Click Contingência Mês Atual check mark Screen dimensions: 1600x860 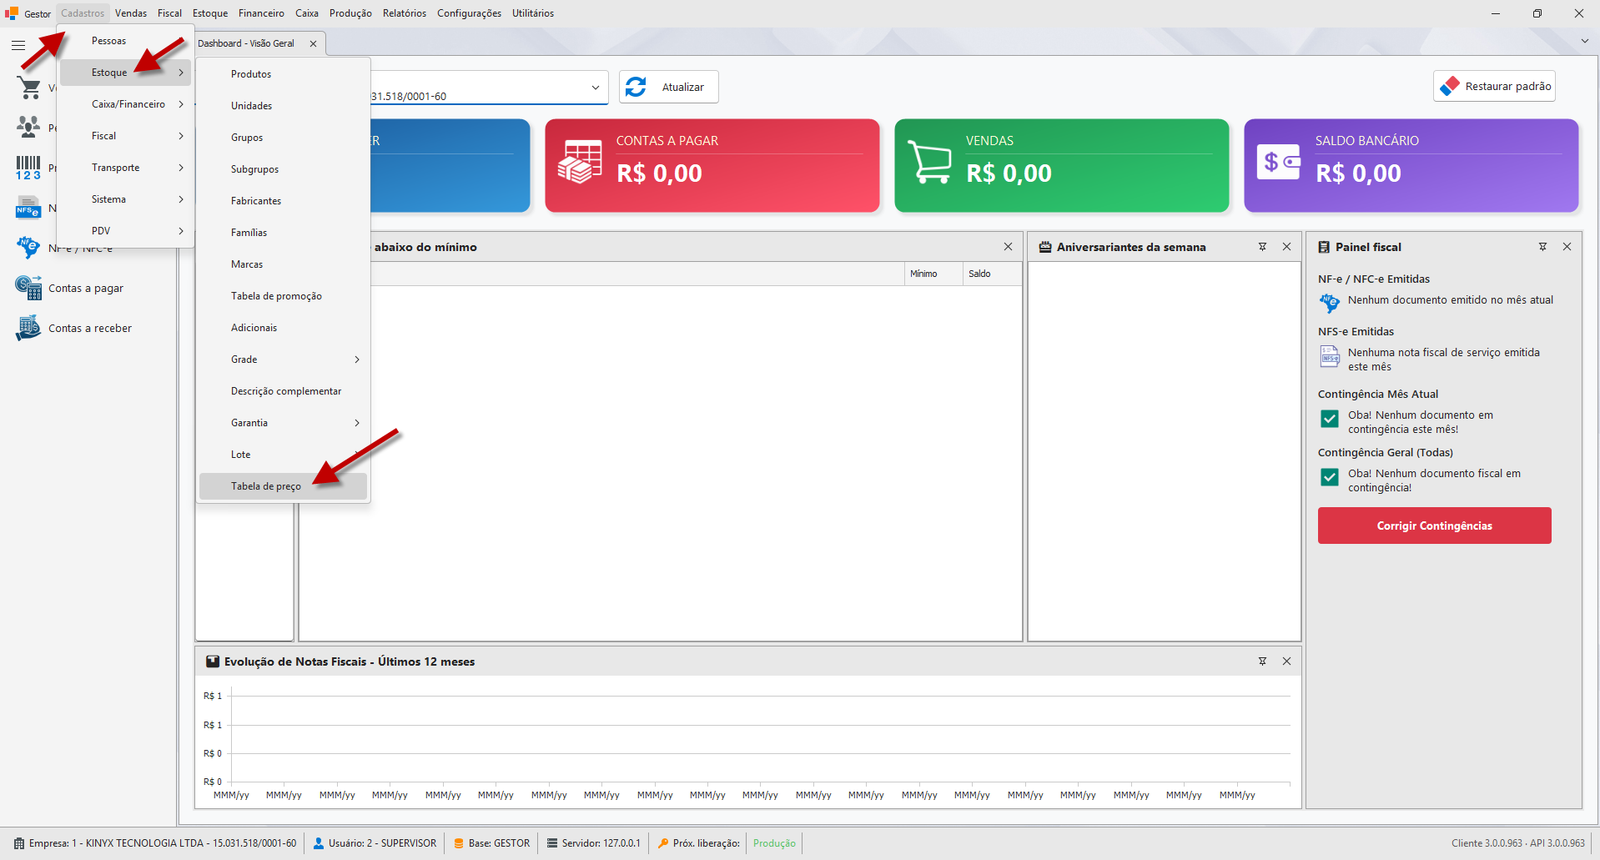(x=1329, y=419)
